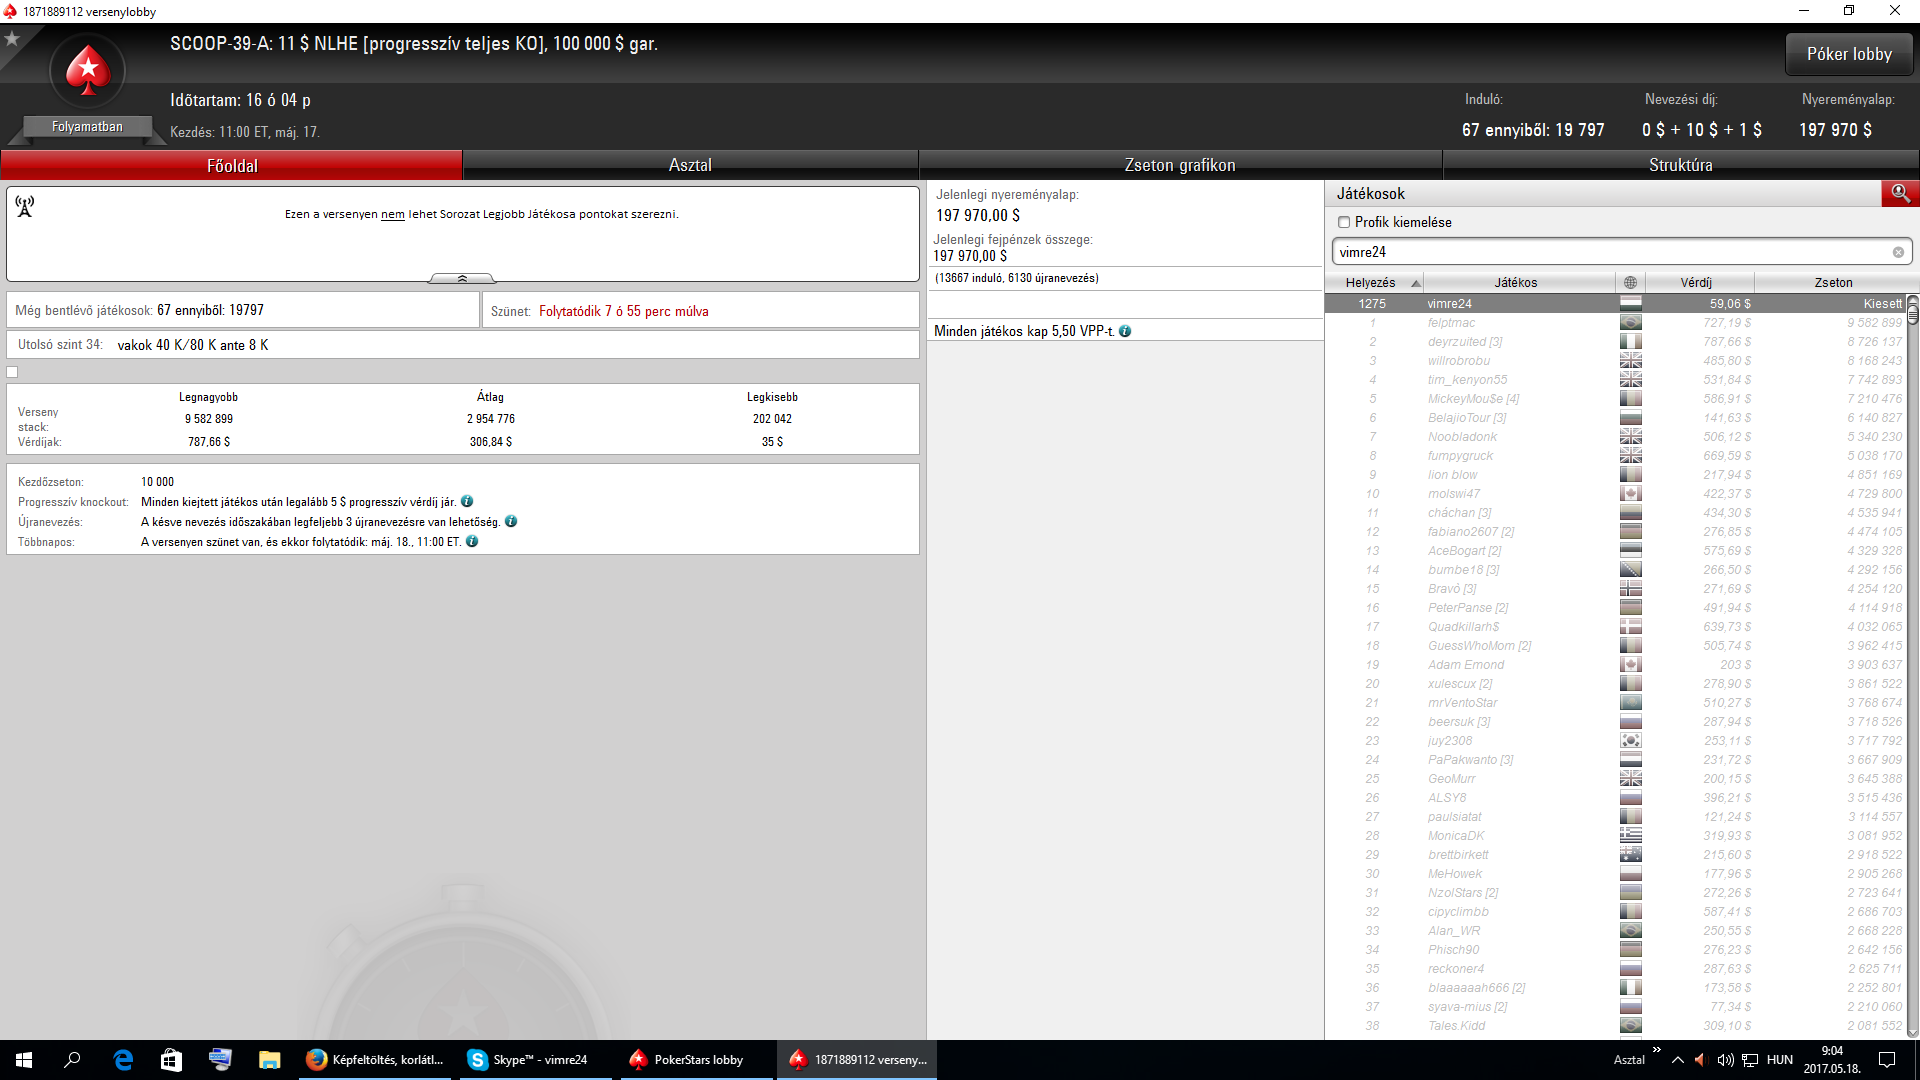The width and height of the screenshot is (1920, 1080).
Task: Open the Struktúra tab
Action: pos(1681,165)
